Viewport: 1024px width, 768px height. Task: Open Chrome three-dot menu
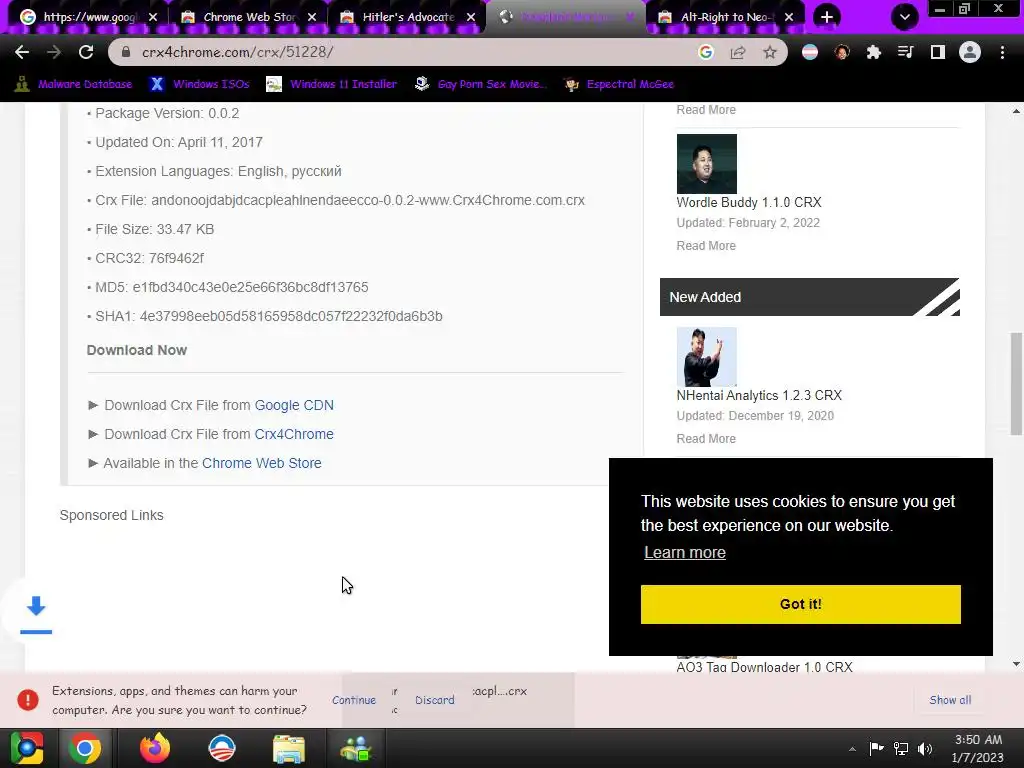coord(1002,52)
